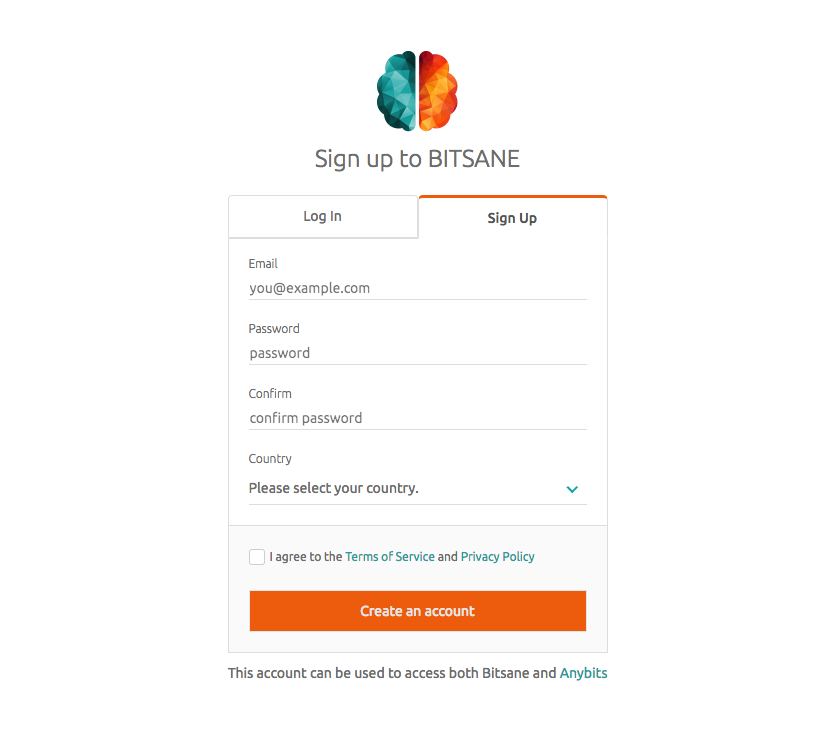826x730 pixels.
Task: Click the Confirm field label
Action: click(x=270, y=393)
